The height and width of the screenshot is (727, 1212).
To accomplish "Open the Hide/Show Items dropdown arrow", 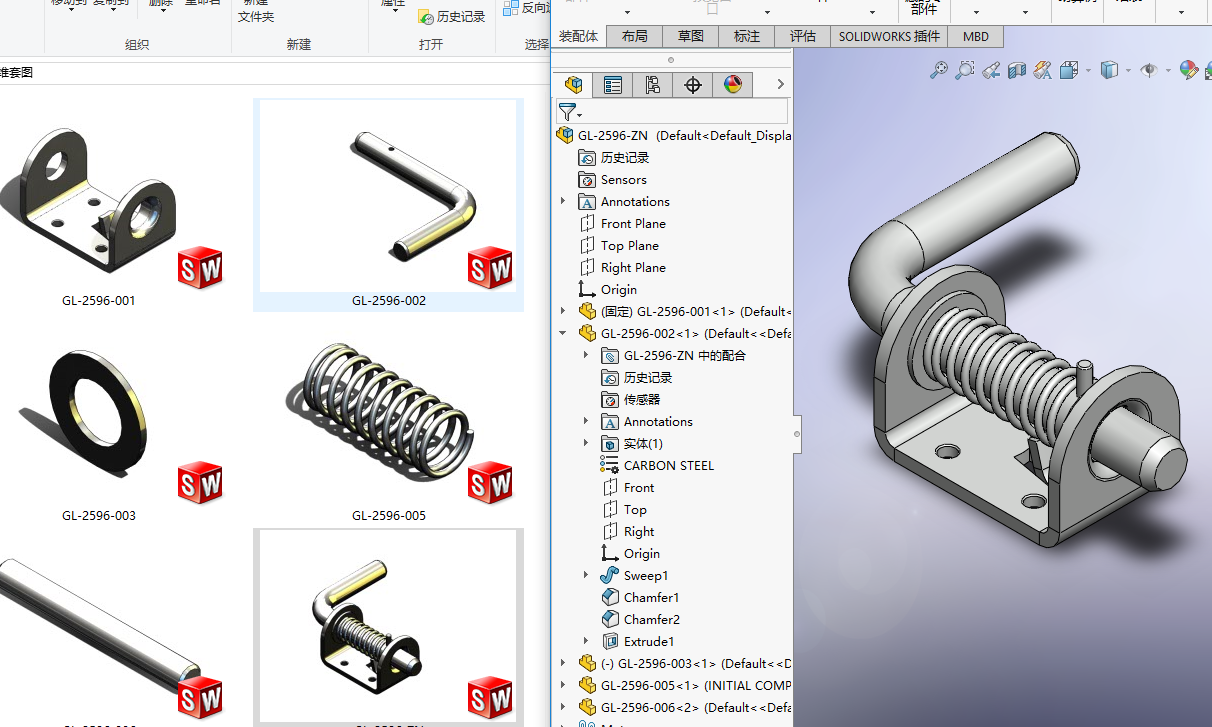I will pos(1168,71).
